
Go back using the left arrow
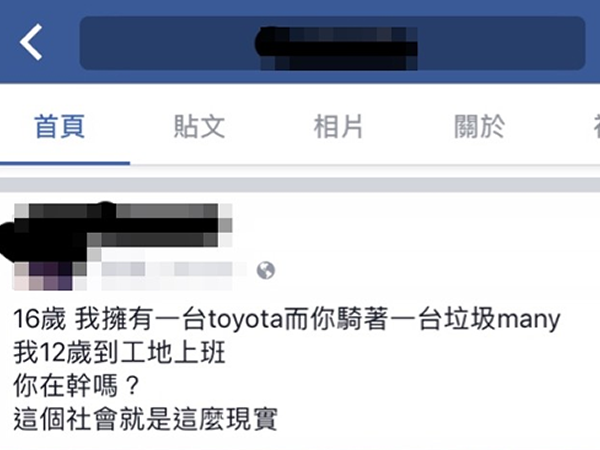coord(31,42)
